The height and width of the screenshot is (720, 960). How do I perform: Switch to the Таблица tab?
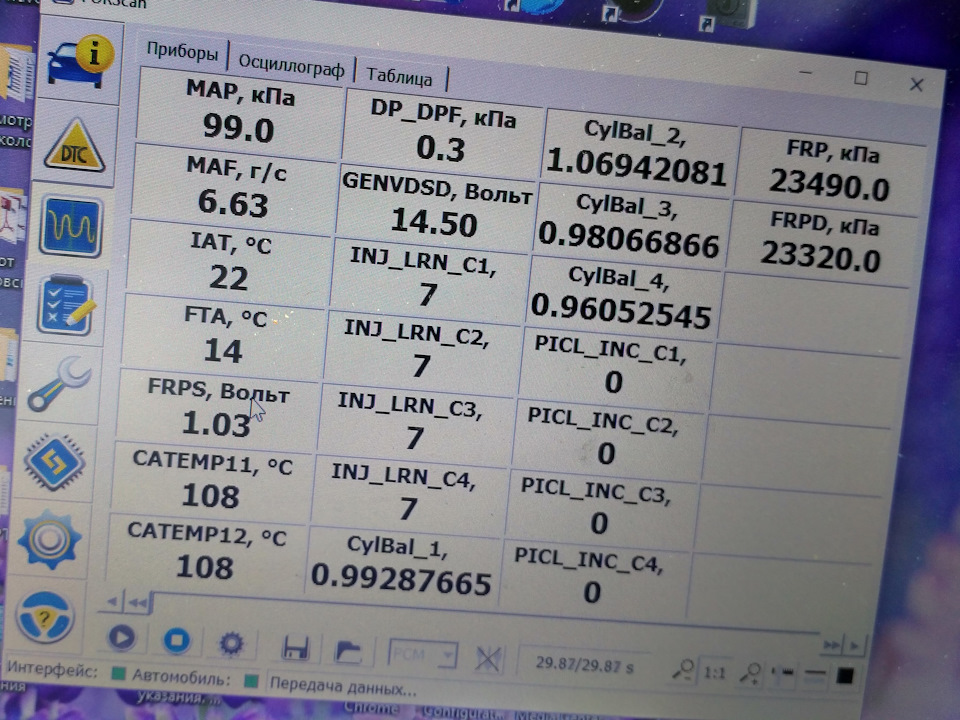pos(399,76)
